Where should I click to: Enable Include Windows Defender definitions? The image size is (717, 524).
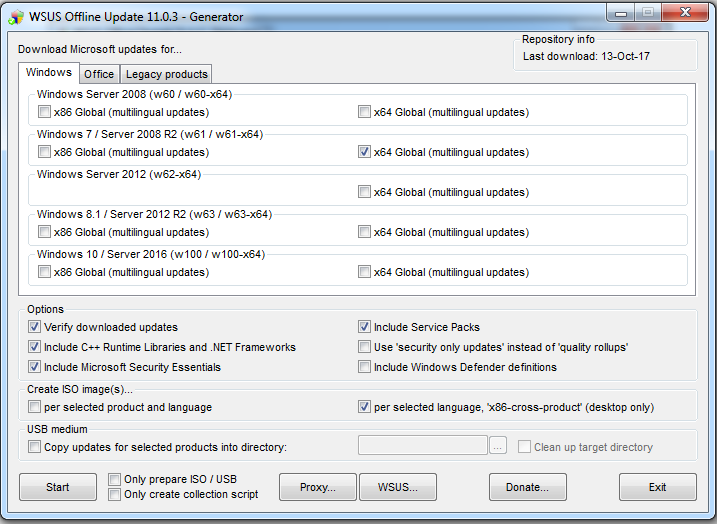[x=365, y=367]
